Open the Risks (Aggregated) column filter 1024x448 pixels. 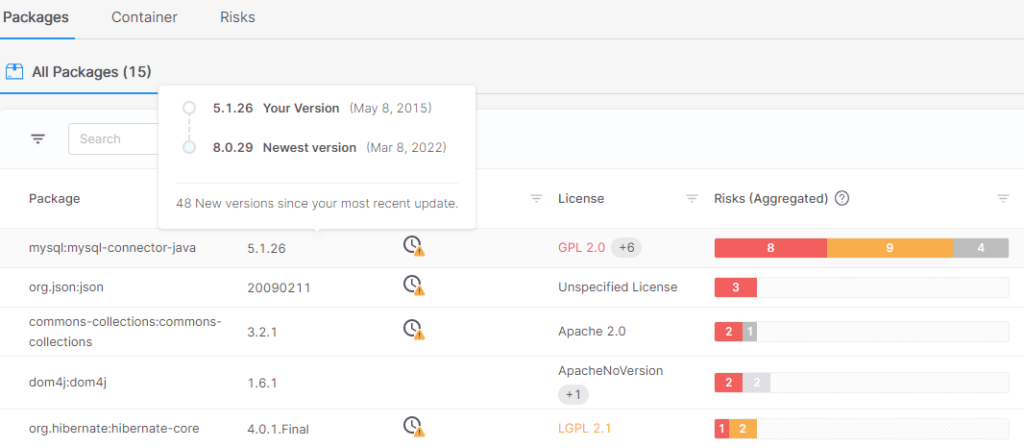tap(1003, 199)
